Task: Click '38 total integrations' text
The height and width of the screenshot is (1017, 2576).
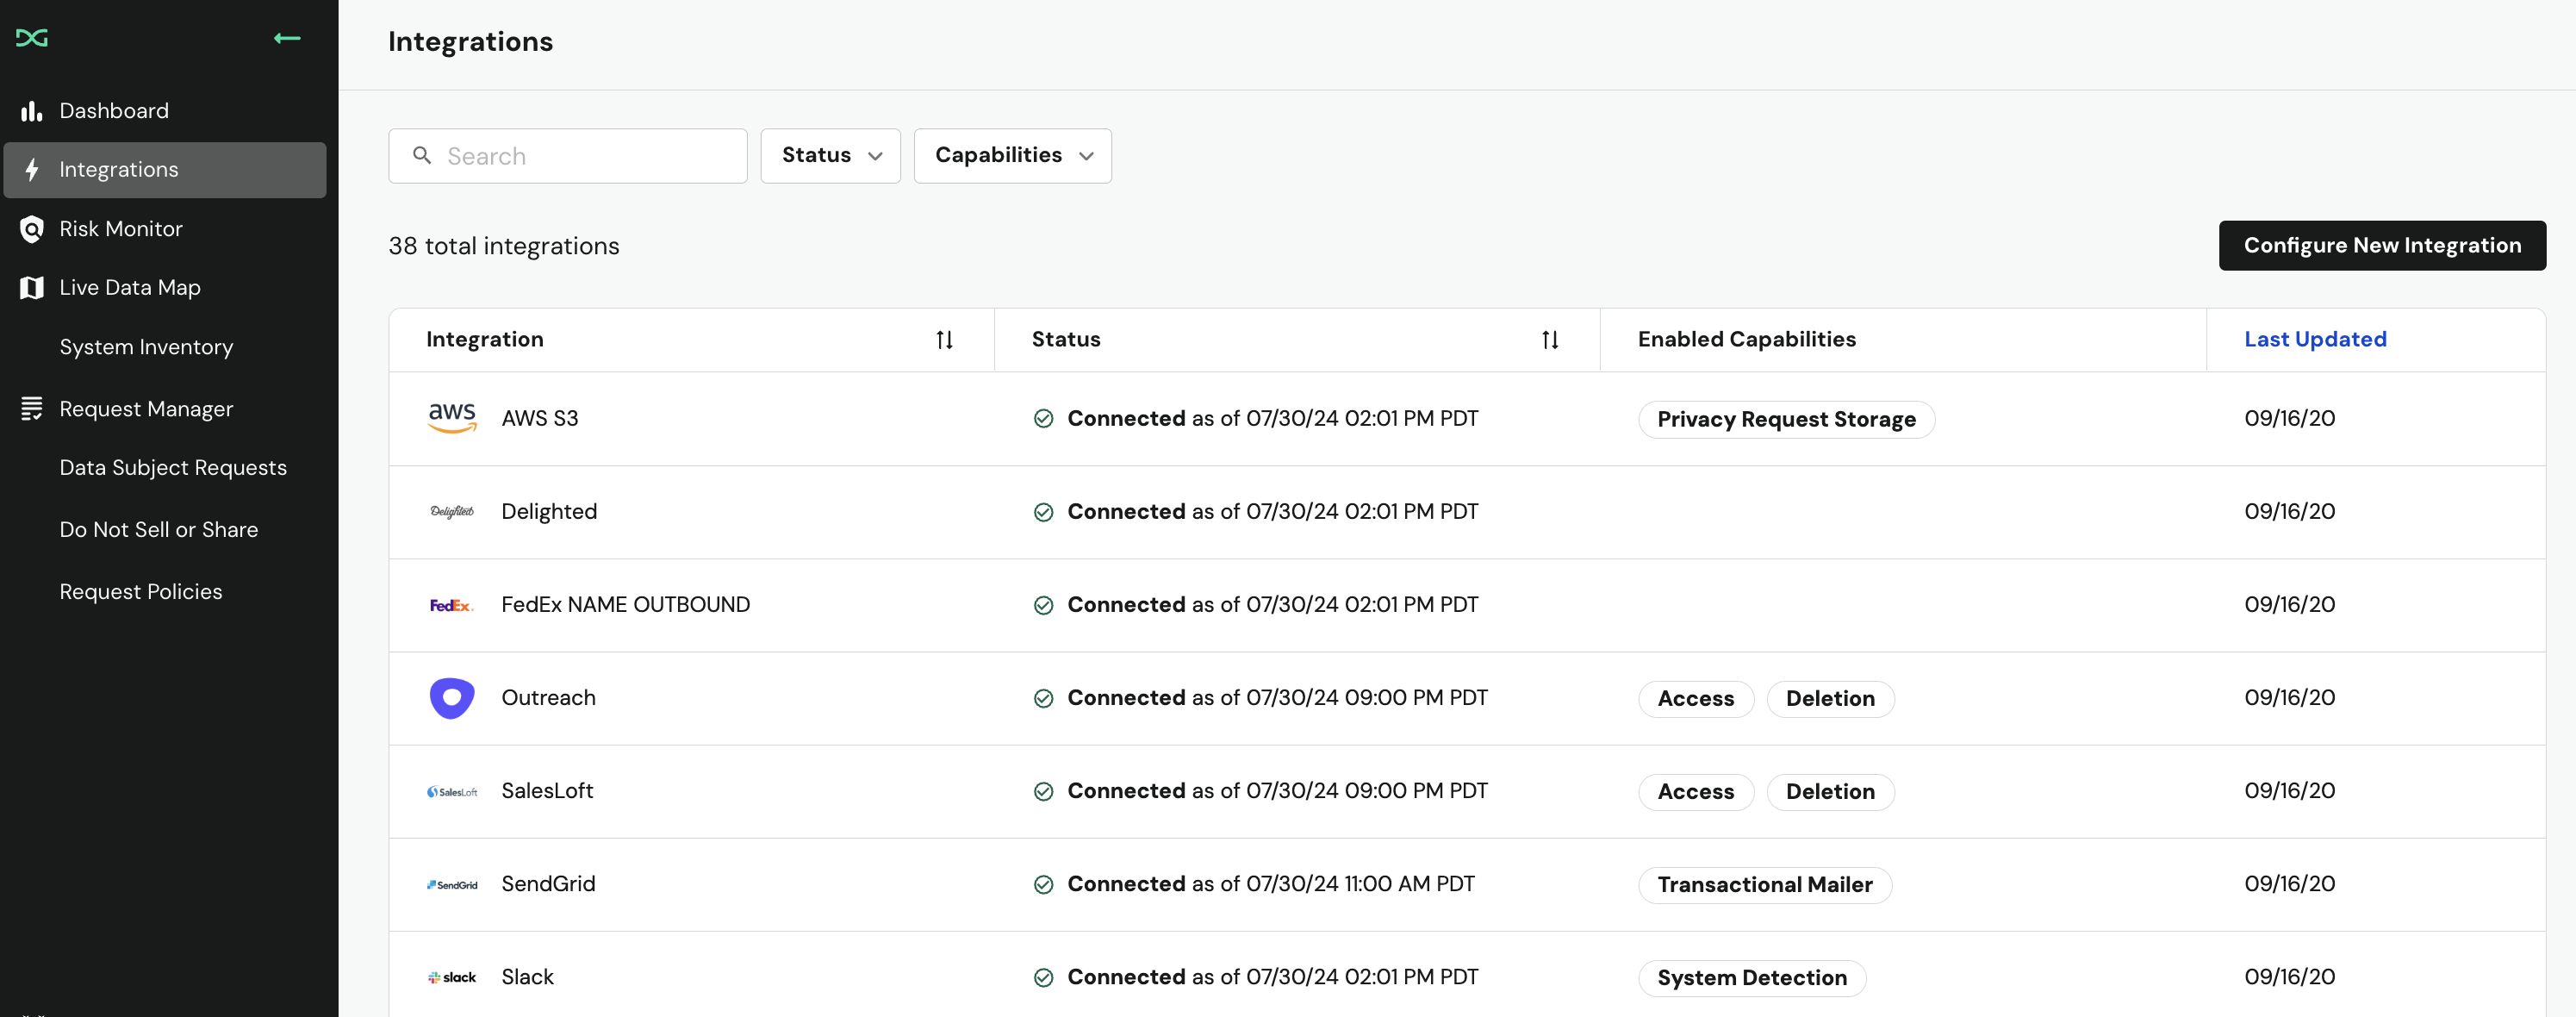Action: point(504,246)
